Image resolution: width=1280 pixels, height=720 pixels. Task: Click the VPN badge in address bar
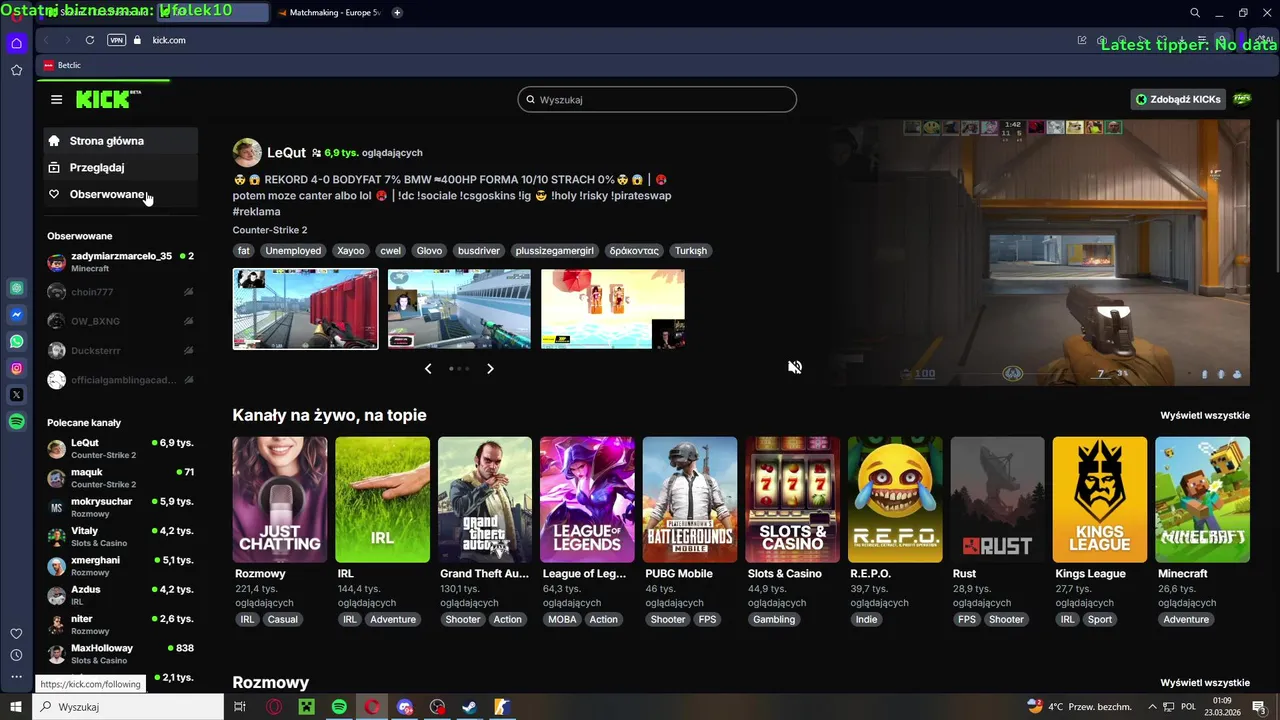116,40
